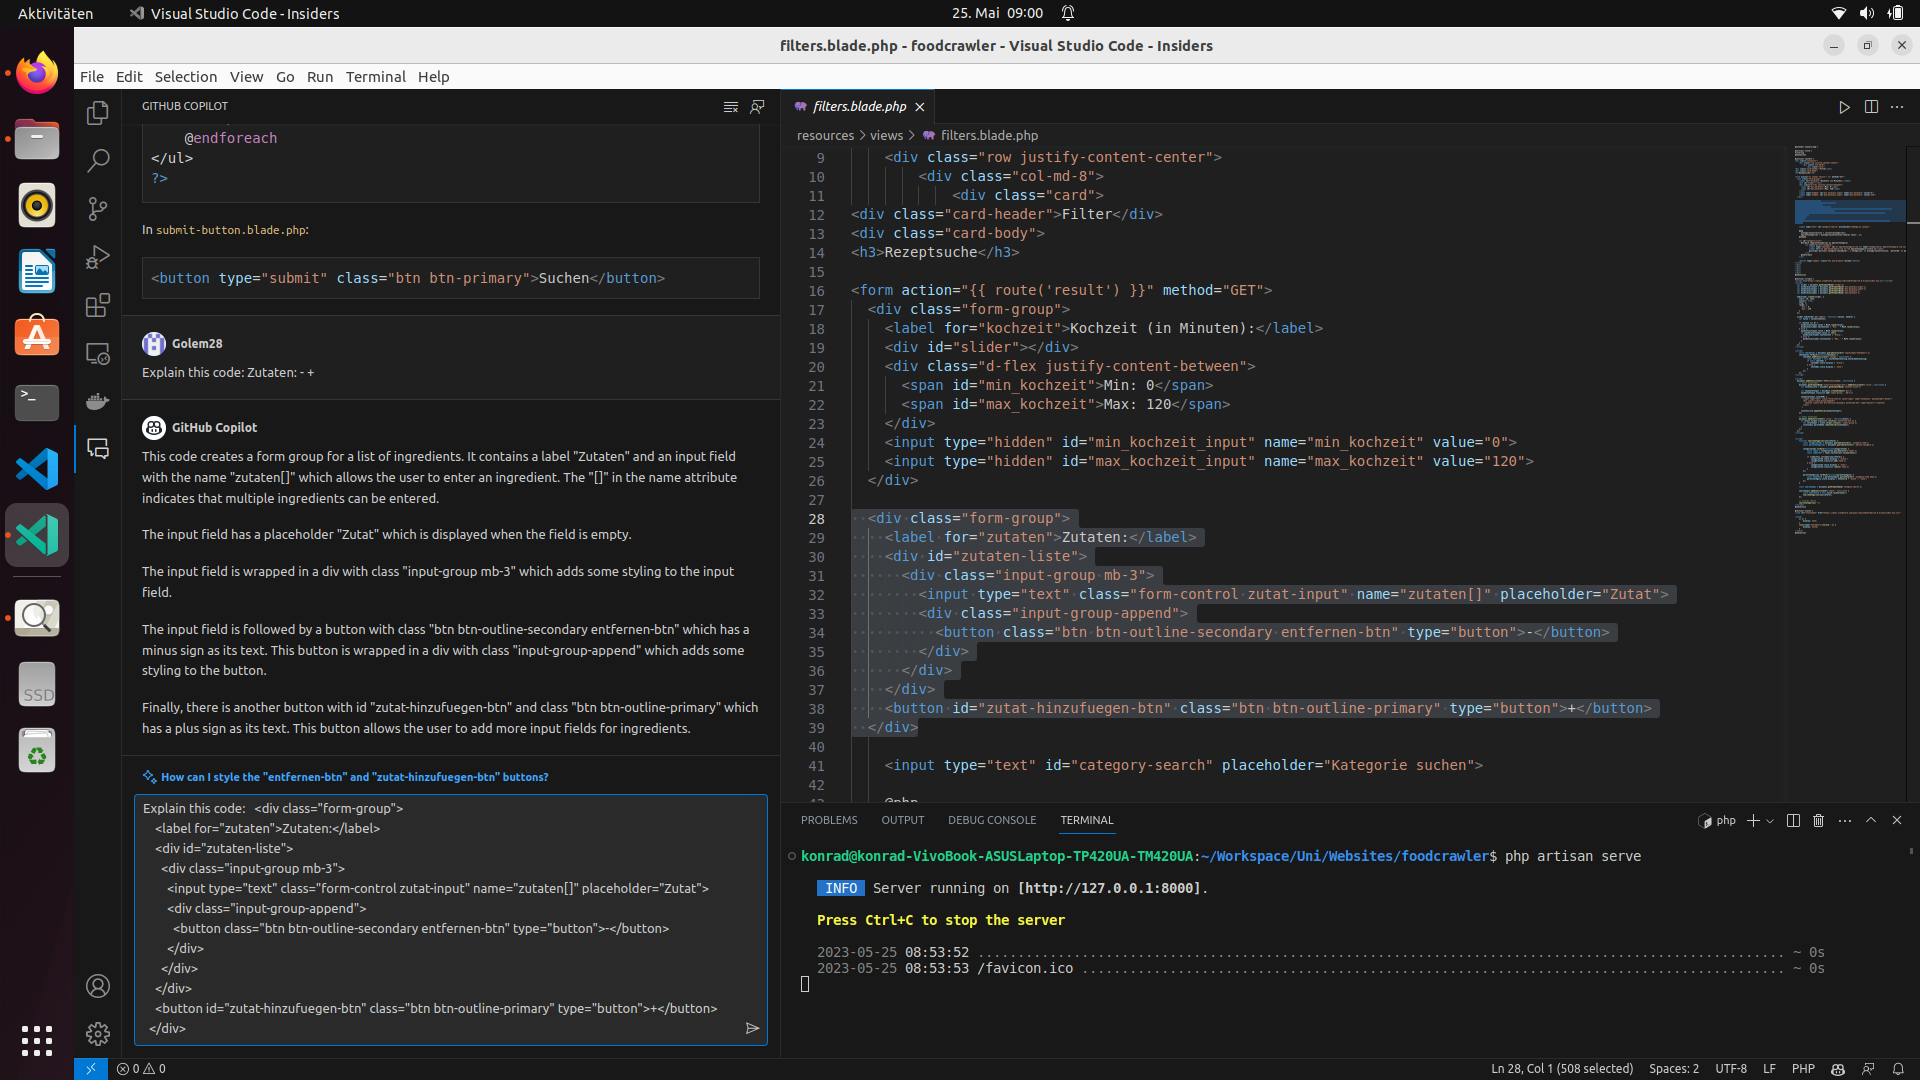This screenshot has width=1920, height=1080.
Task: Split the terminal panel
Action: coord(1793,820)
